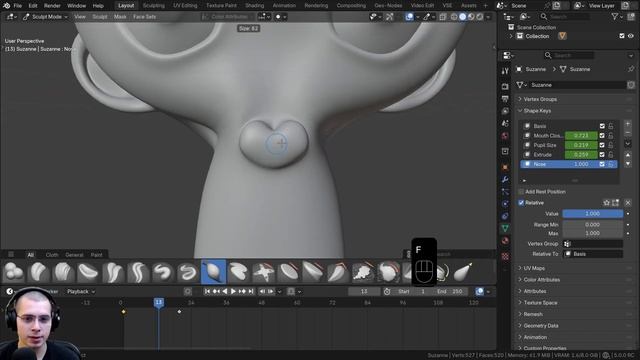This screenshot has width=640, height=360.
Task: Switch to solid viewport shading
Action: click(x=462, y=17)
